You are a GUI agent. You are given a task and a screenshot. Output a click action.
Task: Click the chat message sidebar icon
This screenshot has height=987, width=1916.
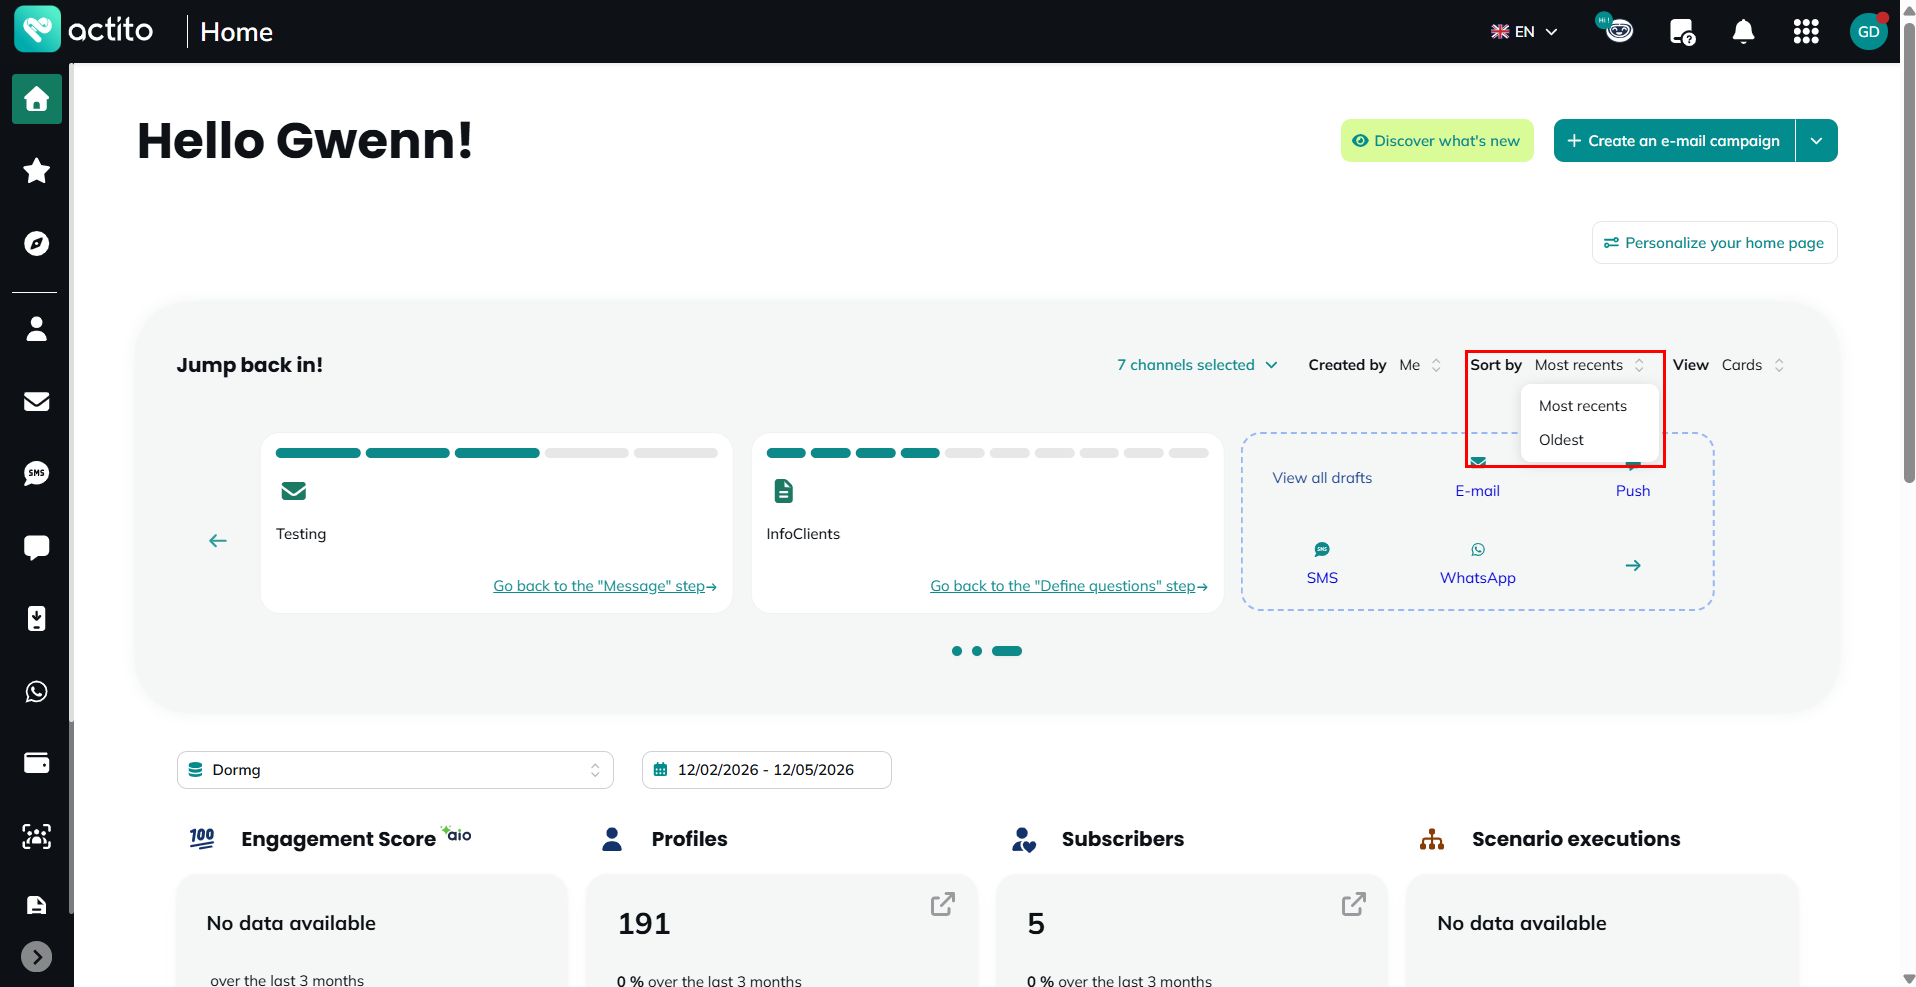37,547
